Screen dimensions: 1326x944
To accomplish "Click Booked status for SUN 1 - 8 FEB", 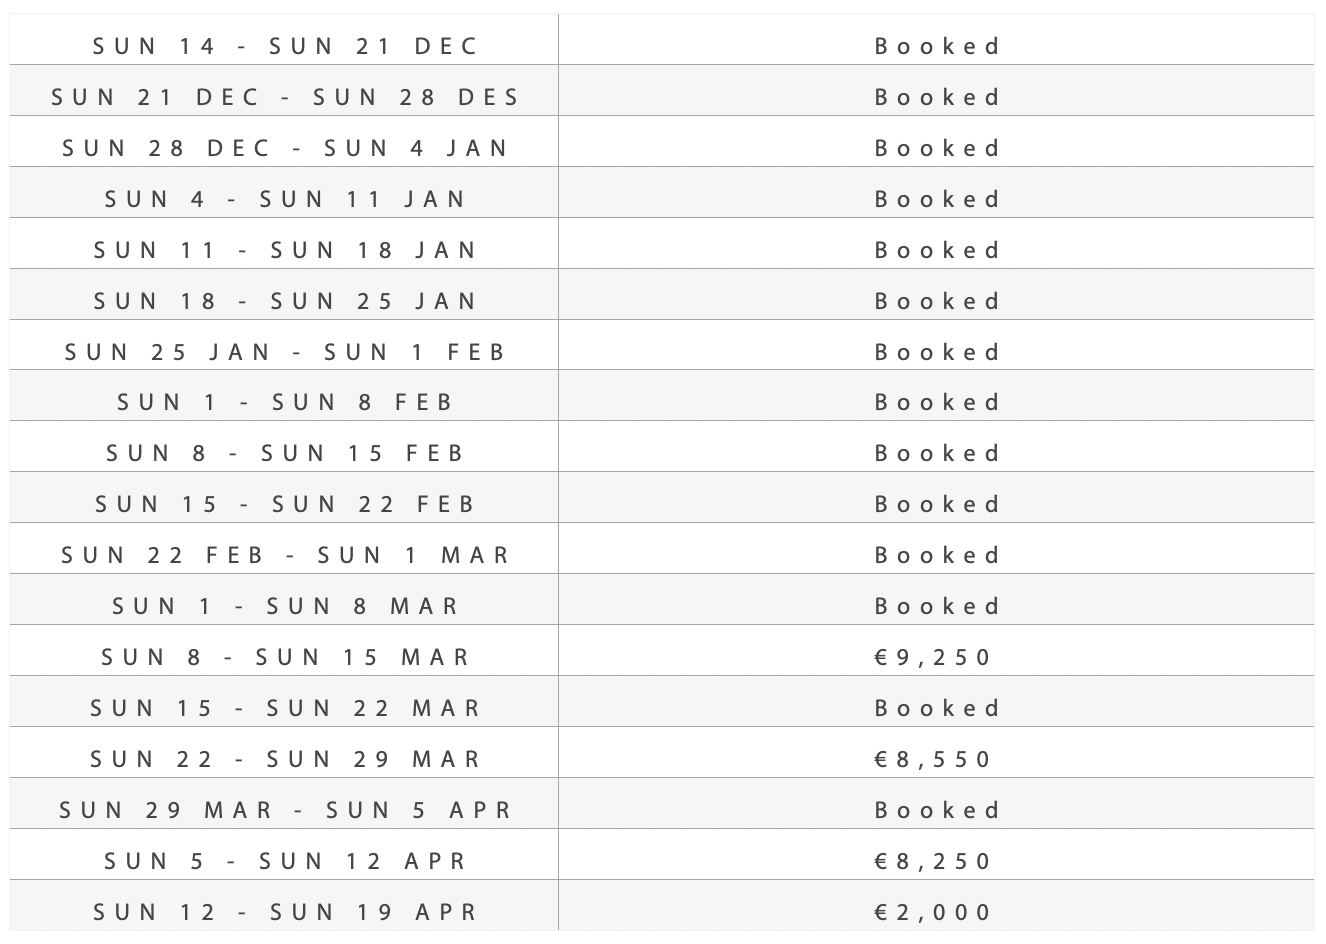I will pos(937,402).
